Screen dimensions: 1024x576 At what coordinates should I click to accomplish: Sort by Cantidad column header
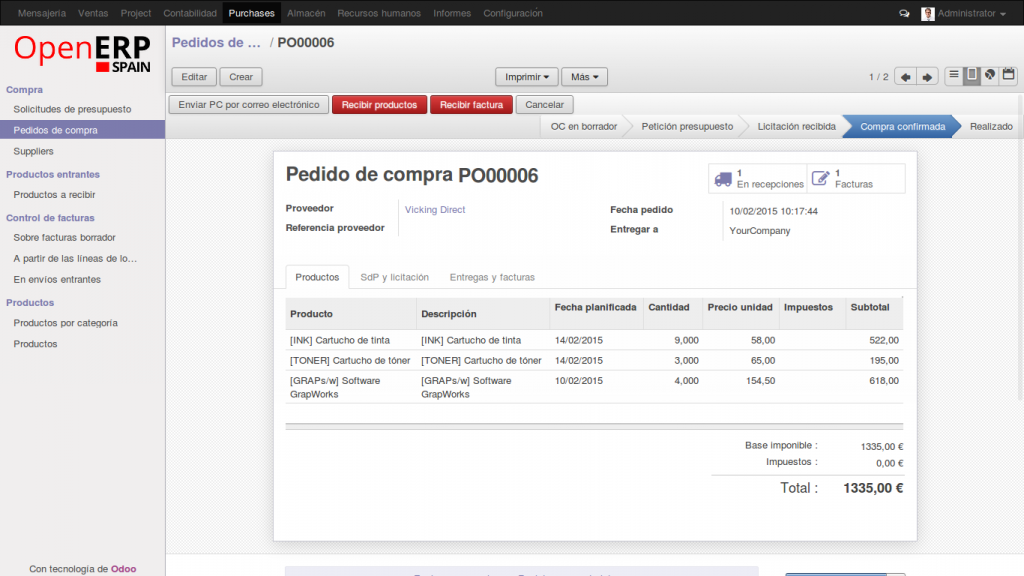(669, 307)
